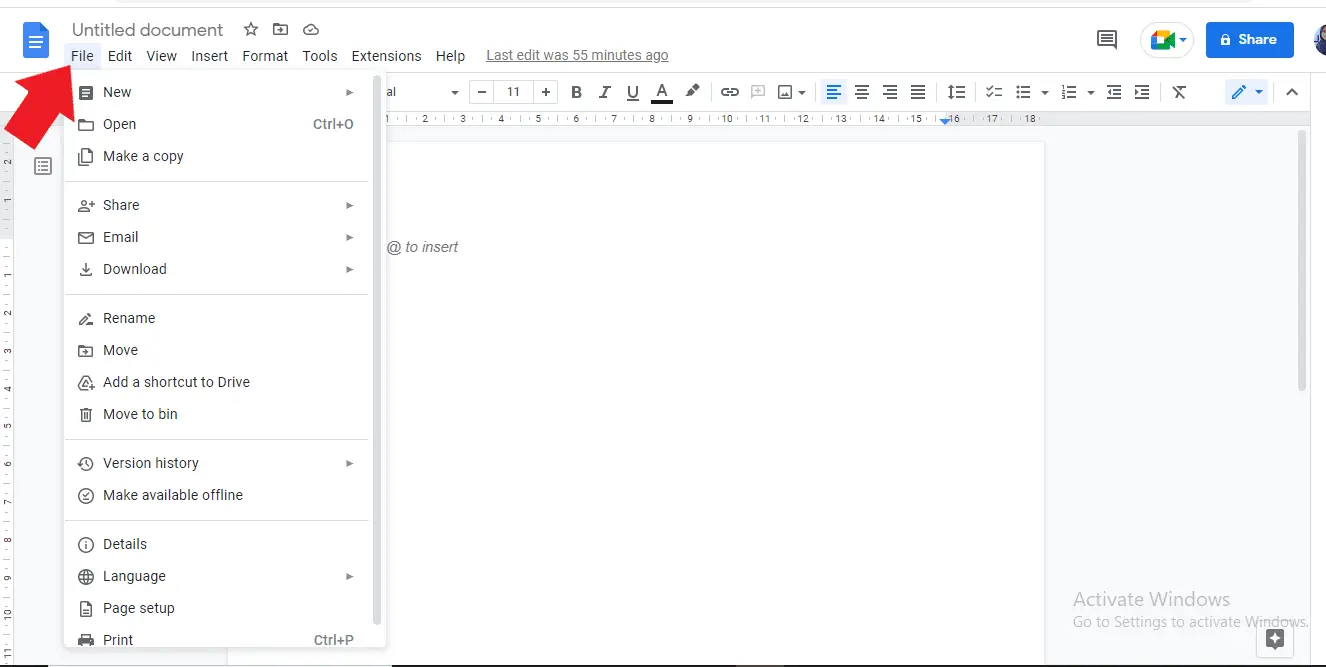1326x667 pixels.
Task: Toggle bold formatting
Action: 576,91
